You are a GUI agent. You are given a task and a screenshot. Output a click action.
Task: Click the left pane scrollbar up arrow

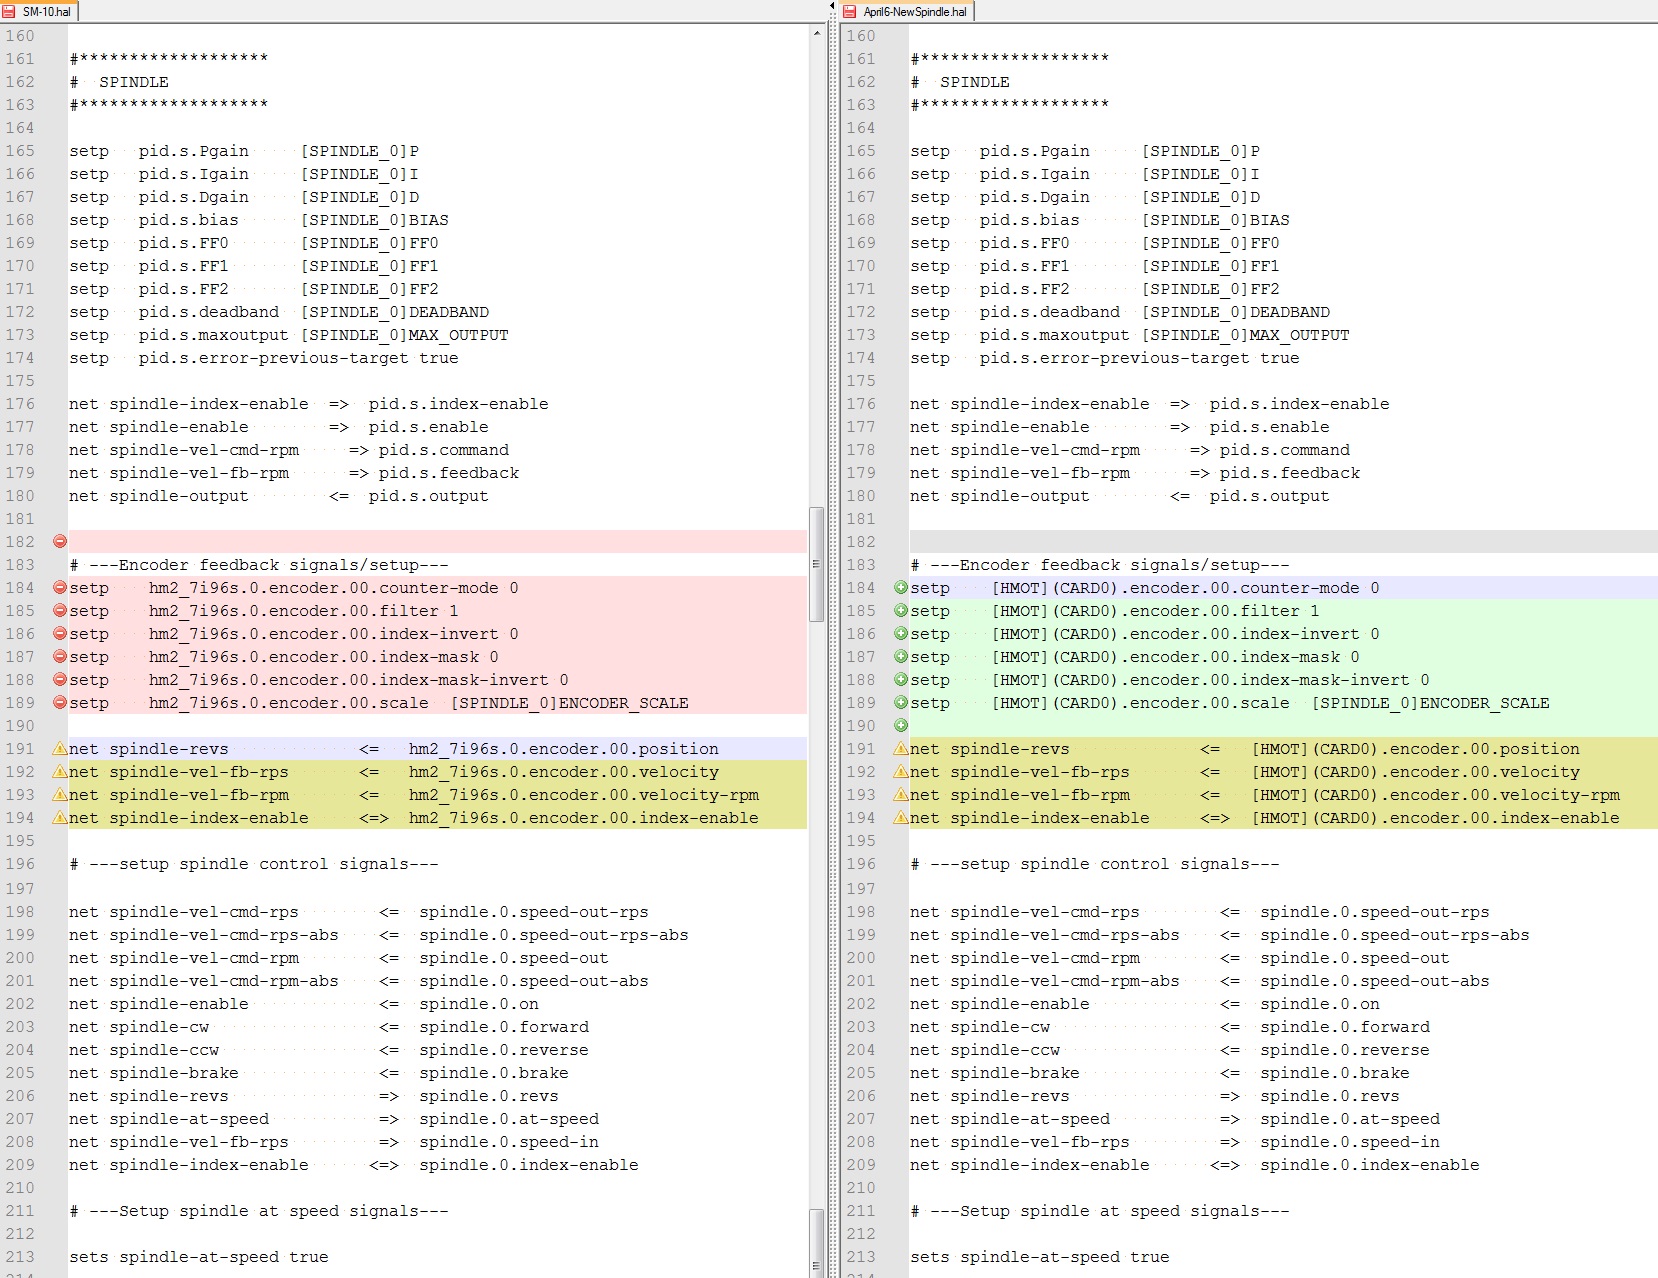coord(816,34)
